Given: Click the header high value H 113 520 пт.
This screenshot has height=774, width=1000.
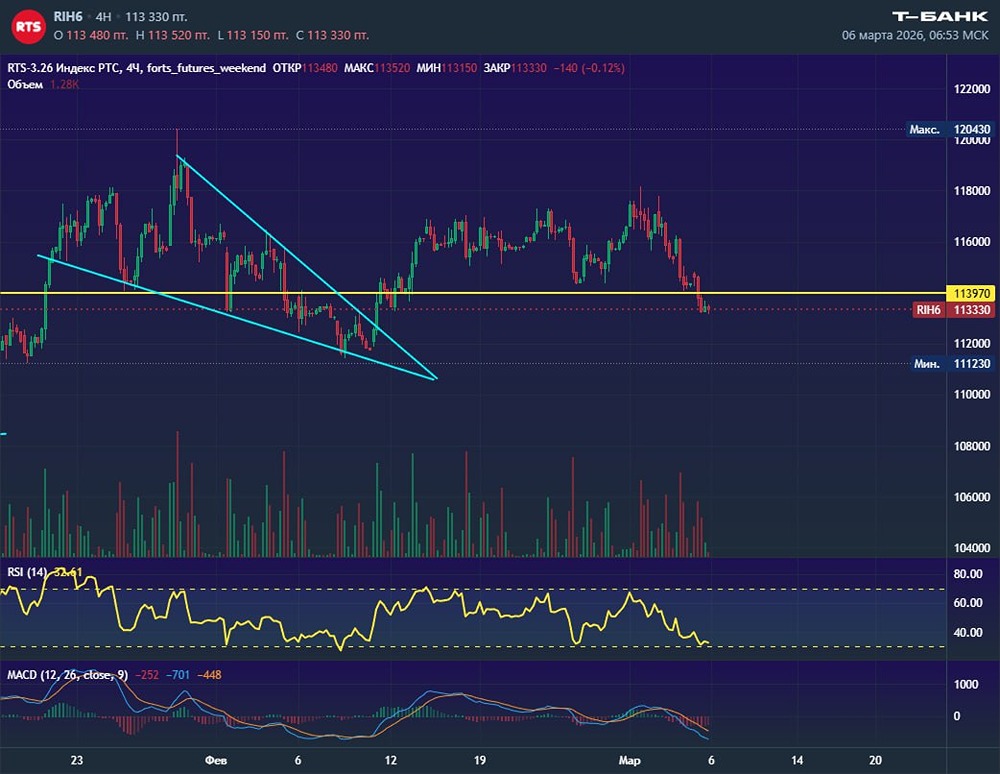Looking at the screenshot, I should (x=173, y=35).
